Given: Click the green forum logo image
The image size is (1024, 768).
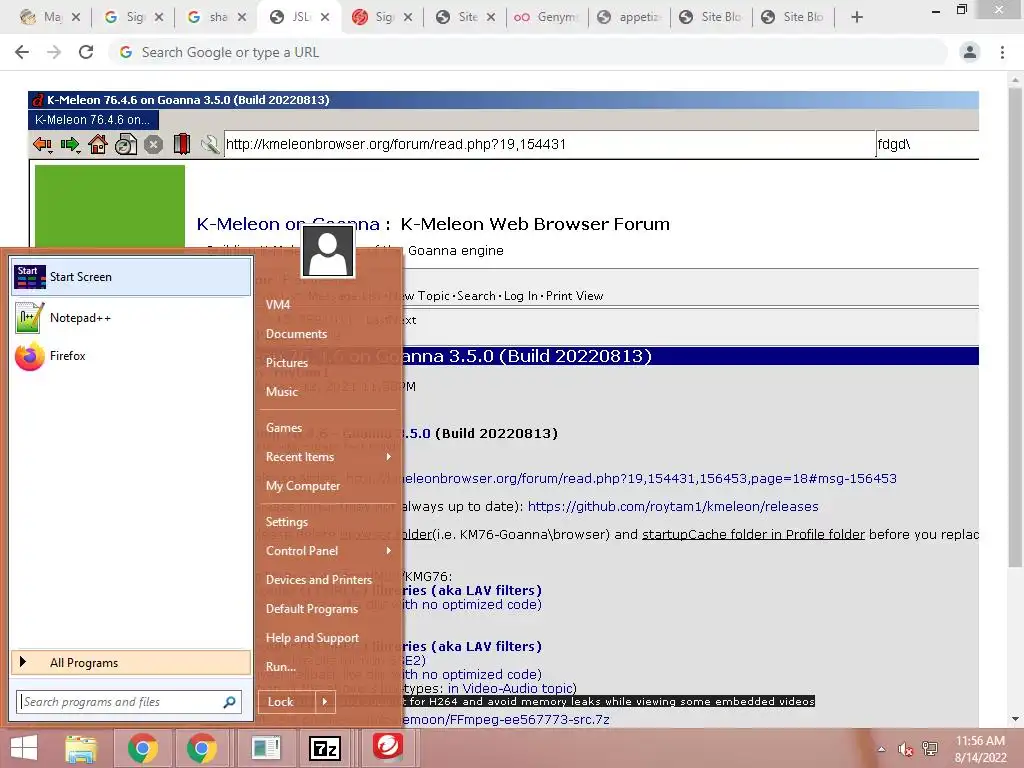Looking at the screenshot, I should tap(110, 206).
